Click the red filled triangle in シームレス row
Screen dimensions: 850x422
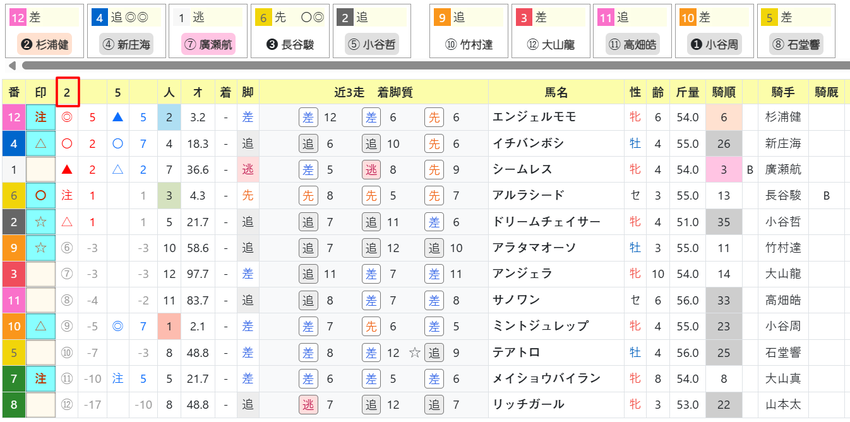click(x=67, y=170)
